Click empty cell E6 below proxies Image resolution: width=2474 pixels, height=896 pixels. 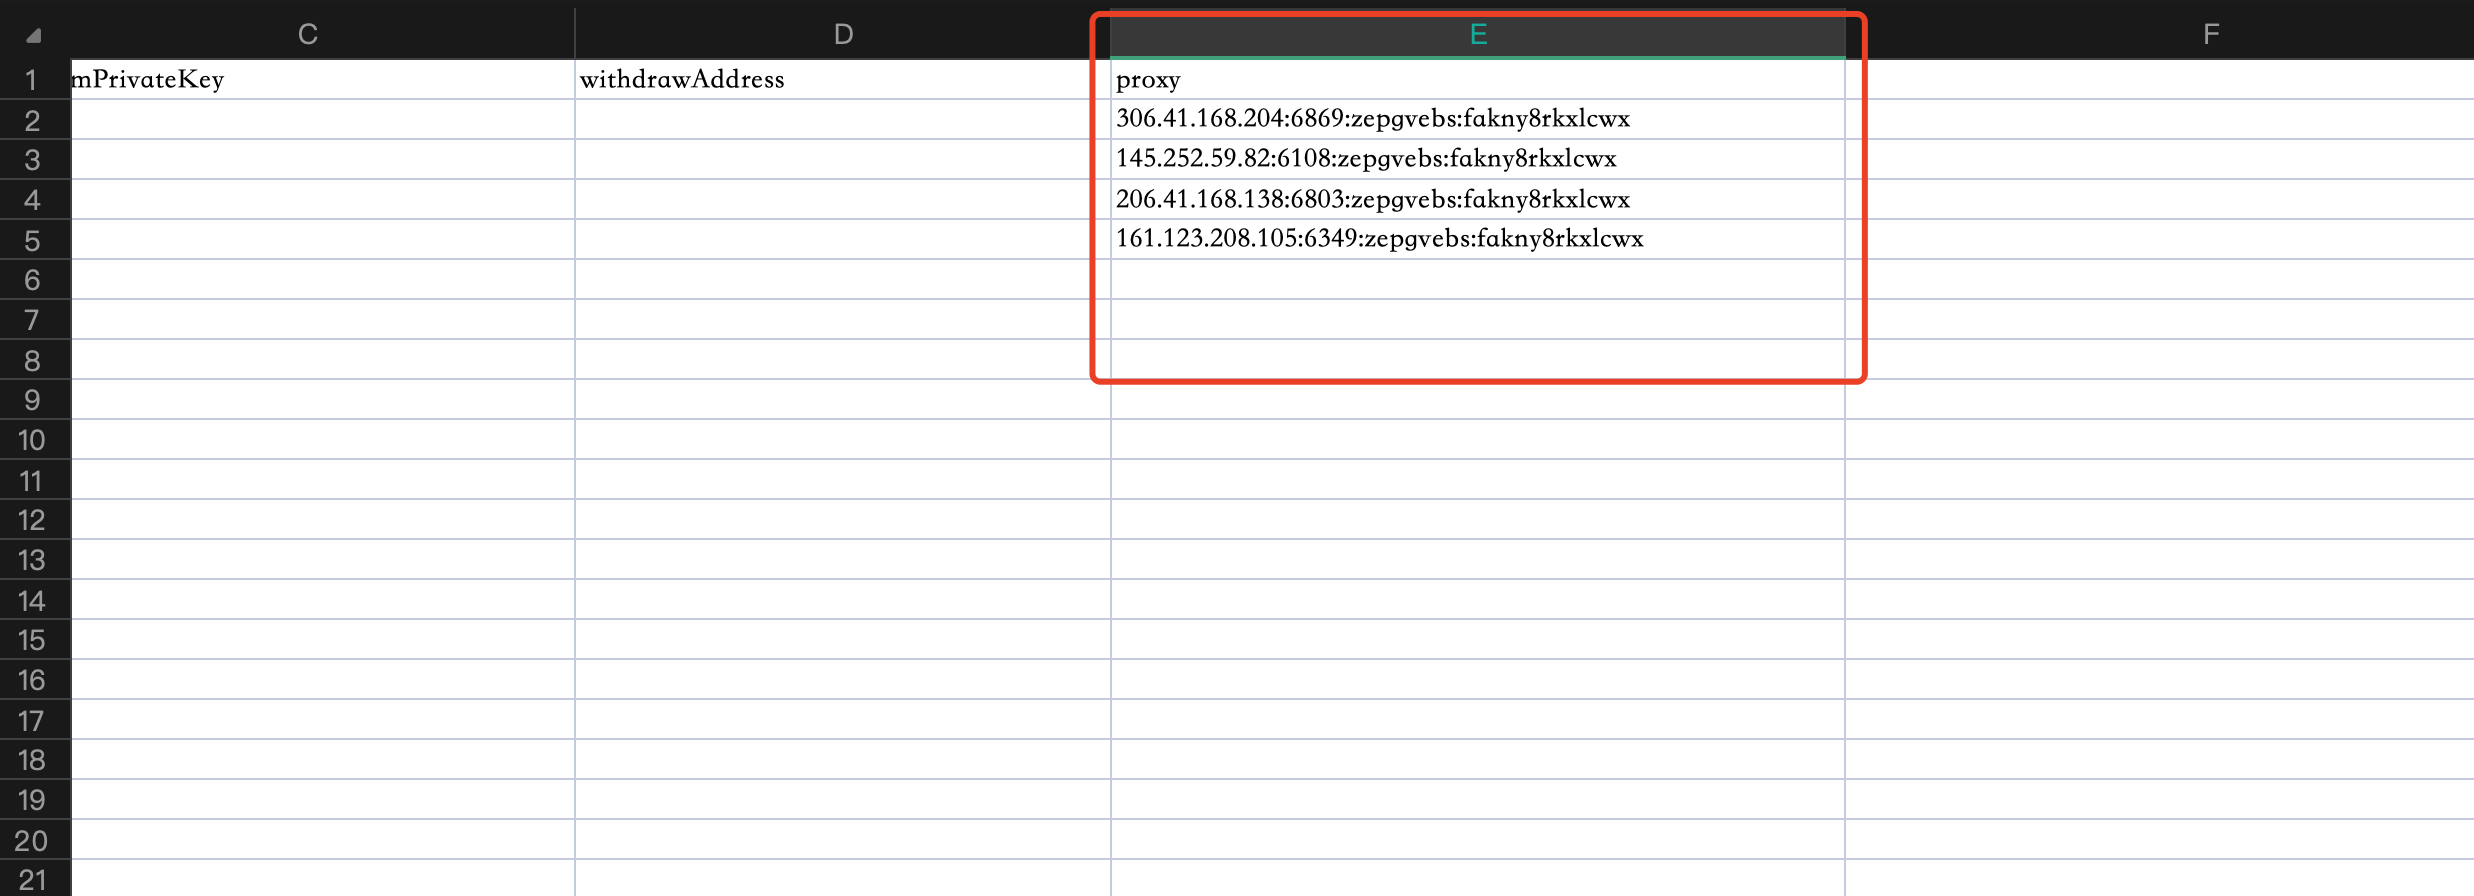click(x=1477, y=279)
